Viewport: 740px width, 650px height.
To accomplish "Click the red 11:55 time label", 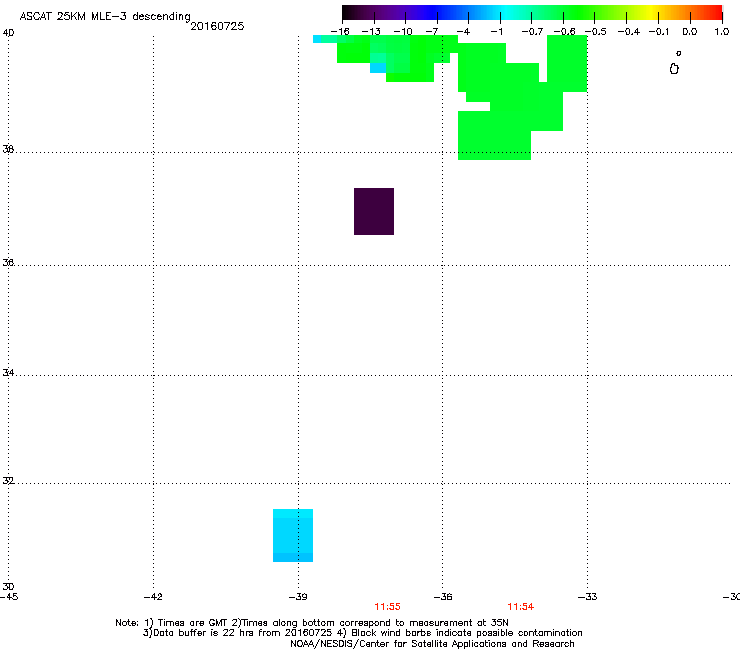I will (387, 607).
